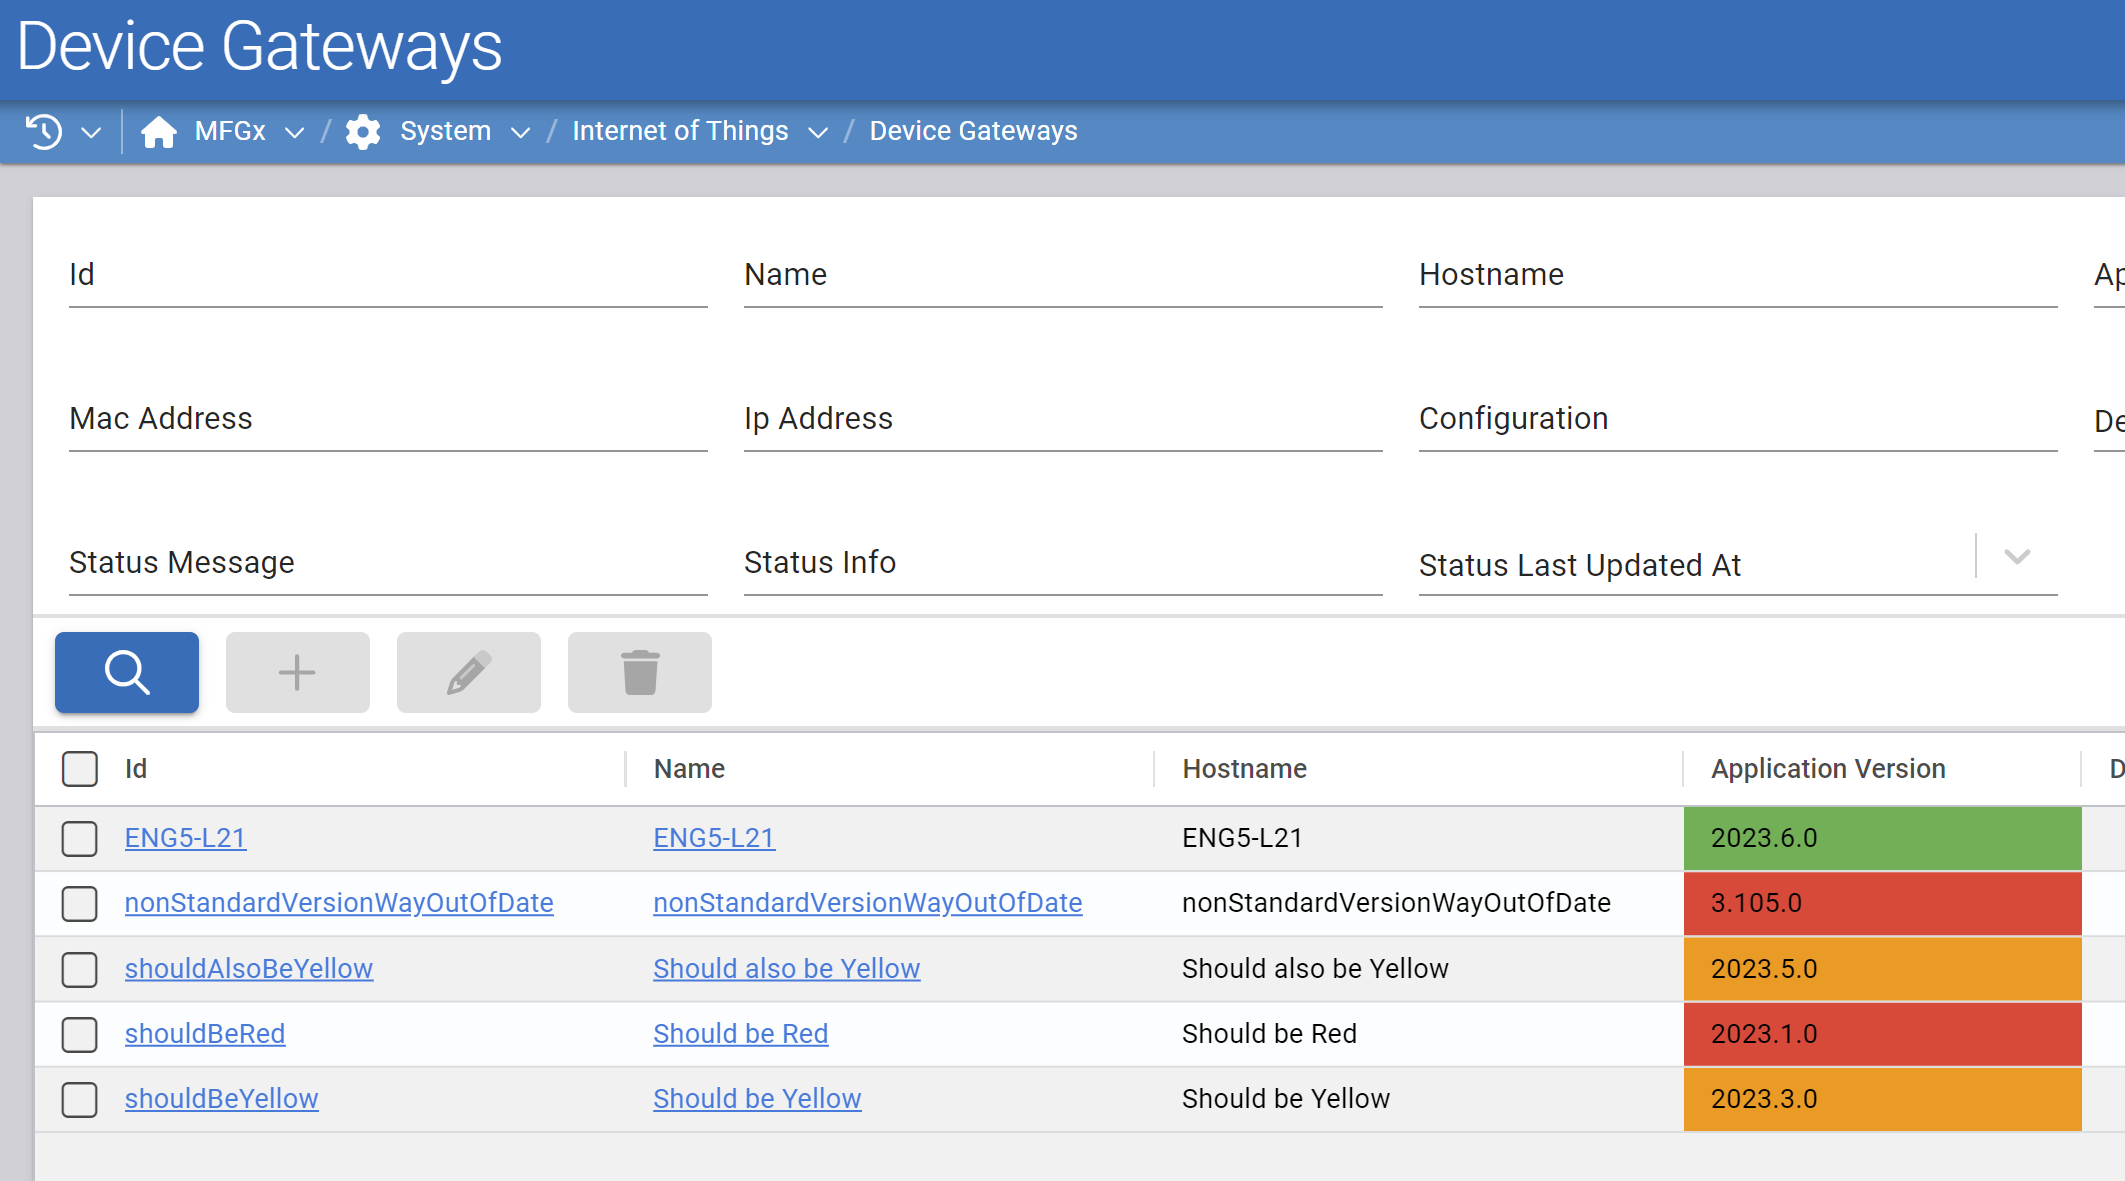Click the pencil edit button
The image size is (2125, 1181).
[x=468, y=672]
